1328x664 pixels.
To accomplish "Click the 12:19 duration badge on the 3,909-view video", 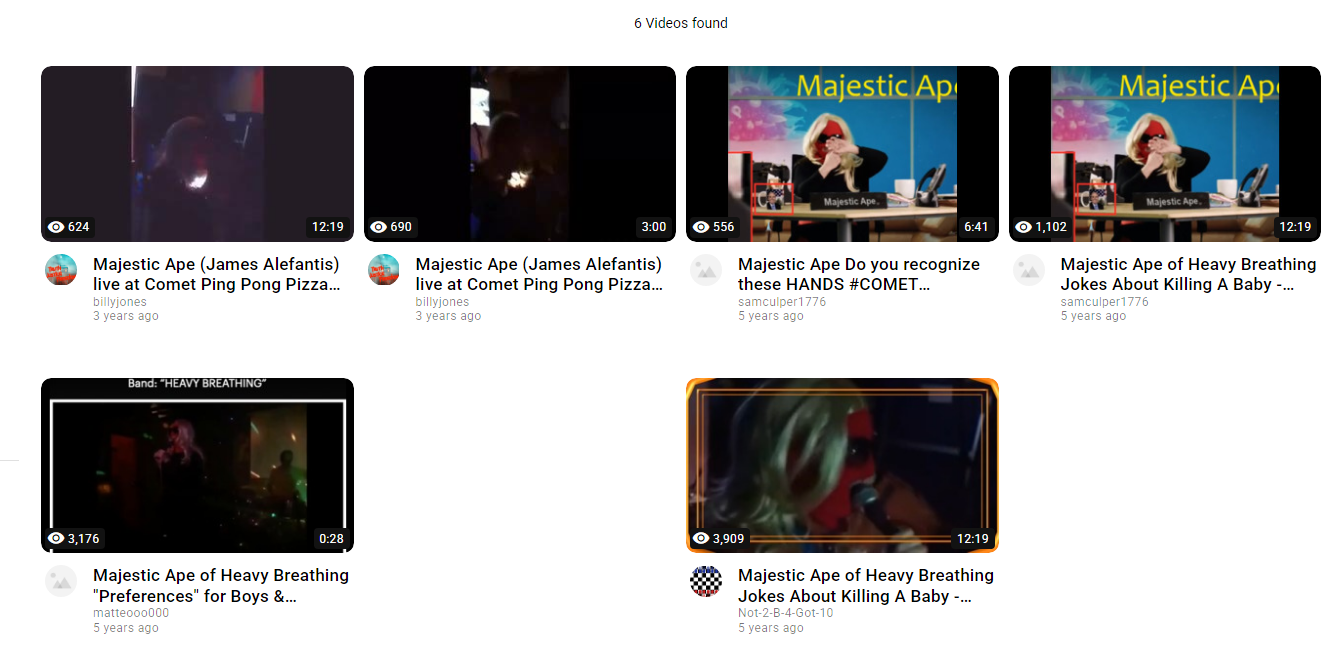I will pos(973,539).
